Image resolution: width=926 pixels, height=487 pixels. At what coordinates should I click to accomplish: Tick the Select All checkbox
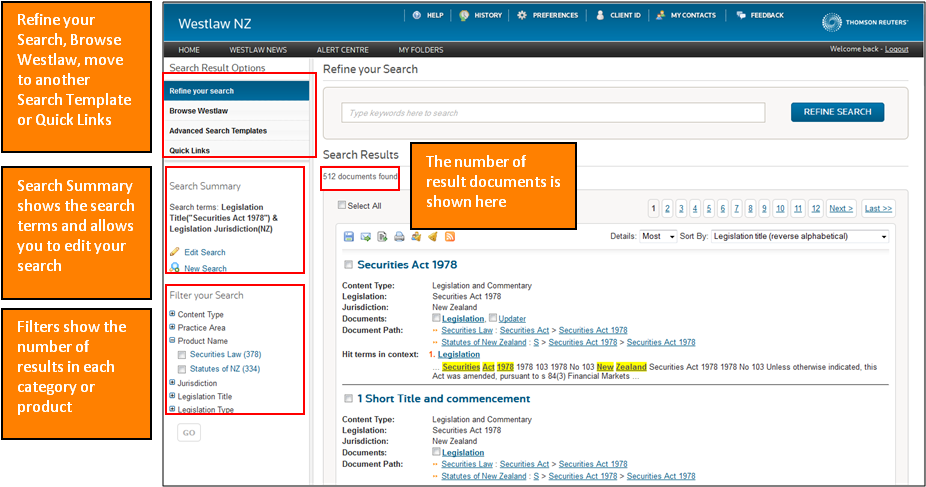(x=341, y=205)
